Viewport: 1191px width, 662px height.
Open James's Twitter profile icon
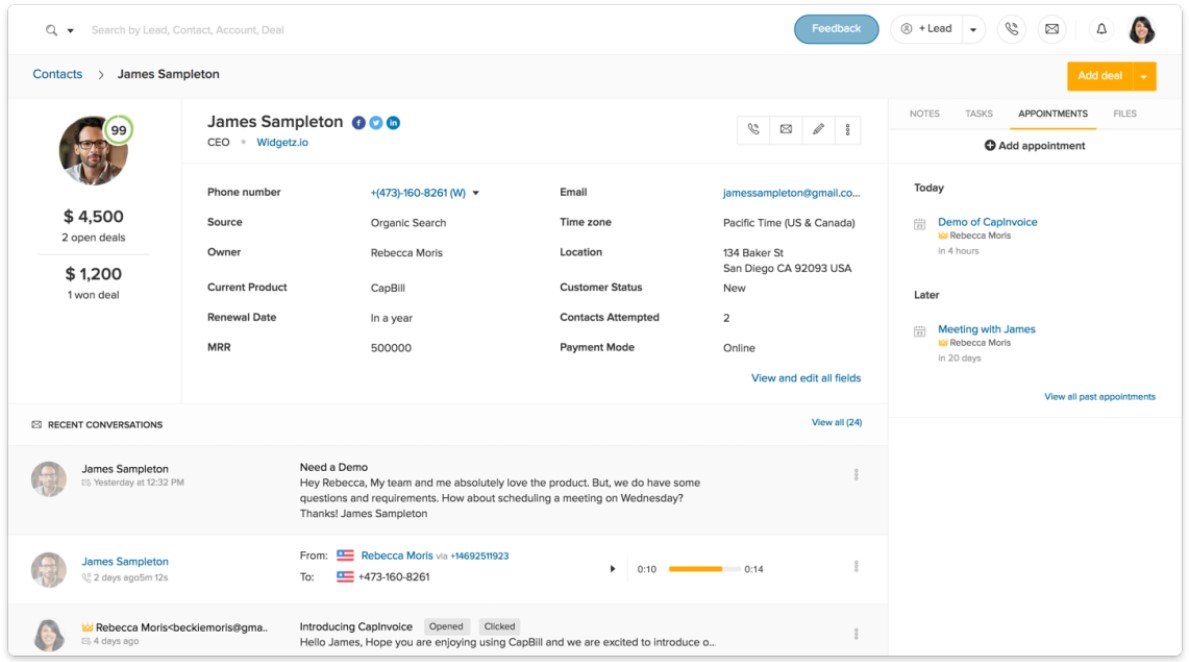[378, 120]
